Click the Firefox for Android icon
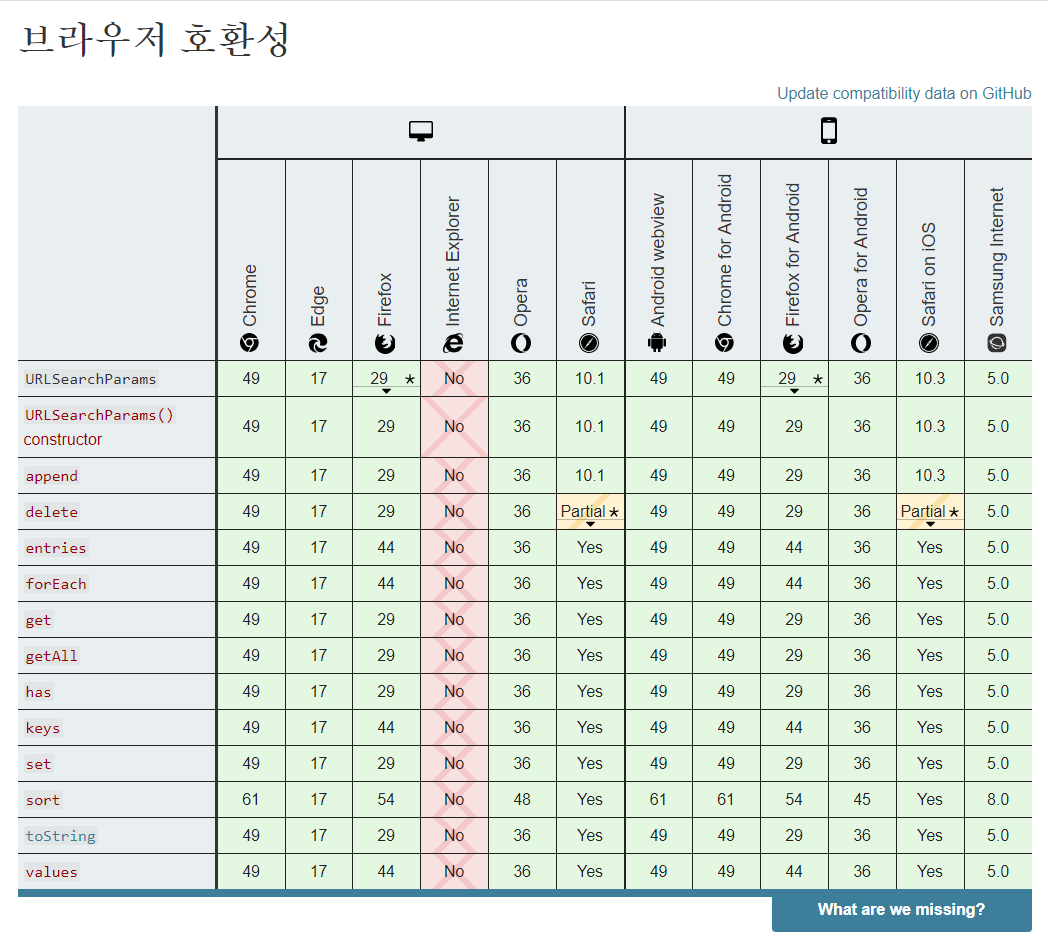Image resolution: width=1048 pixels, height=948 pixels. 793,344
